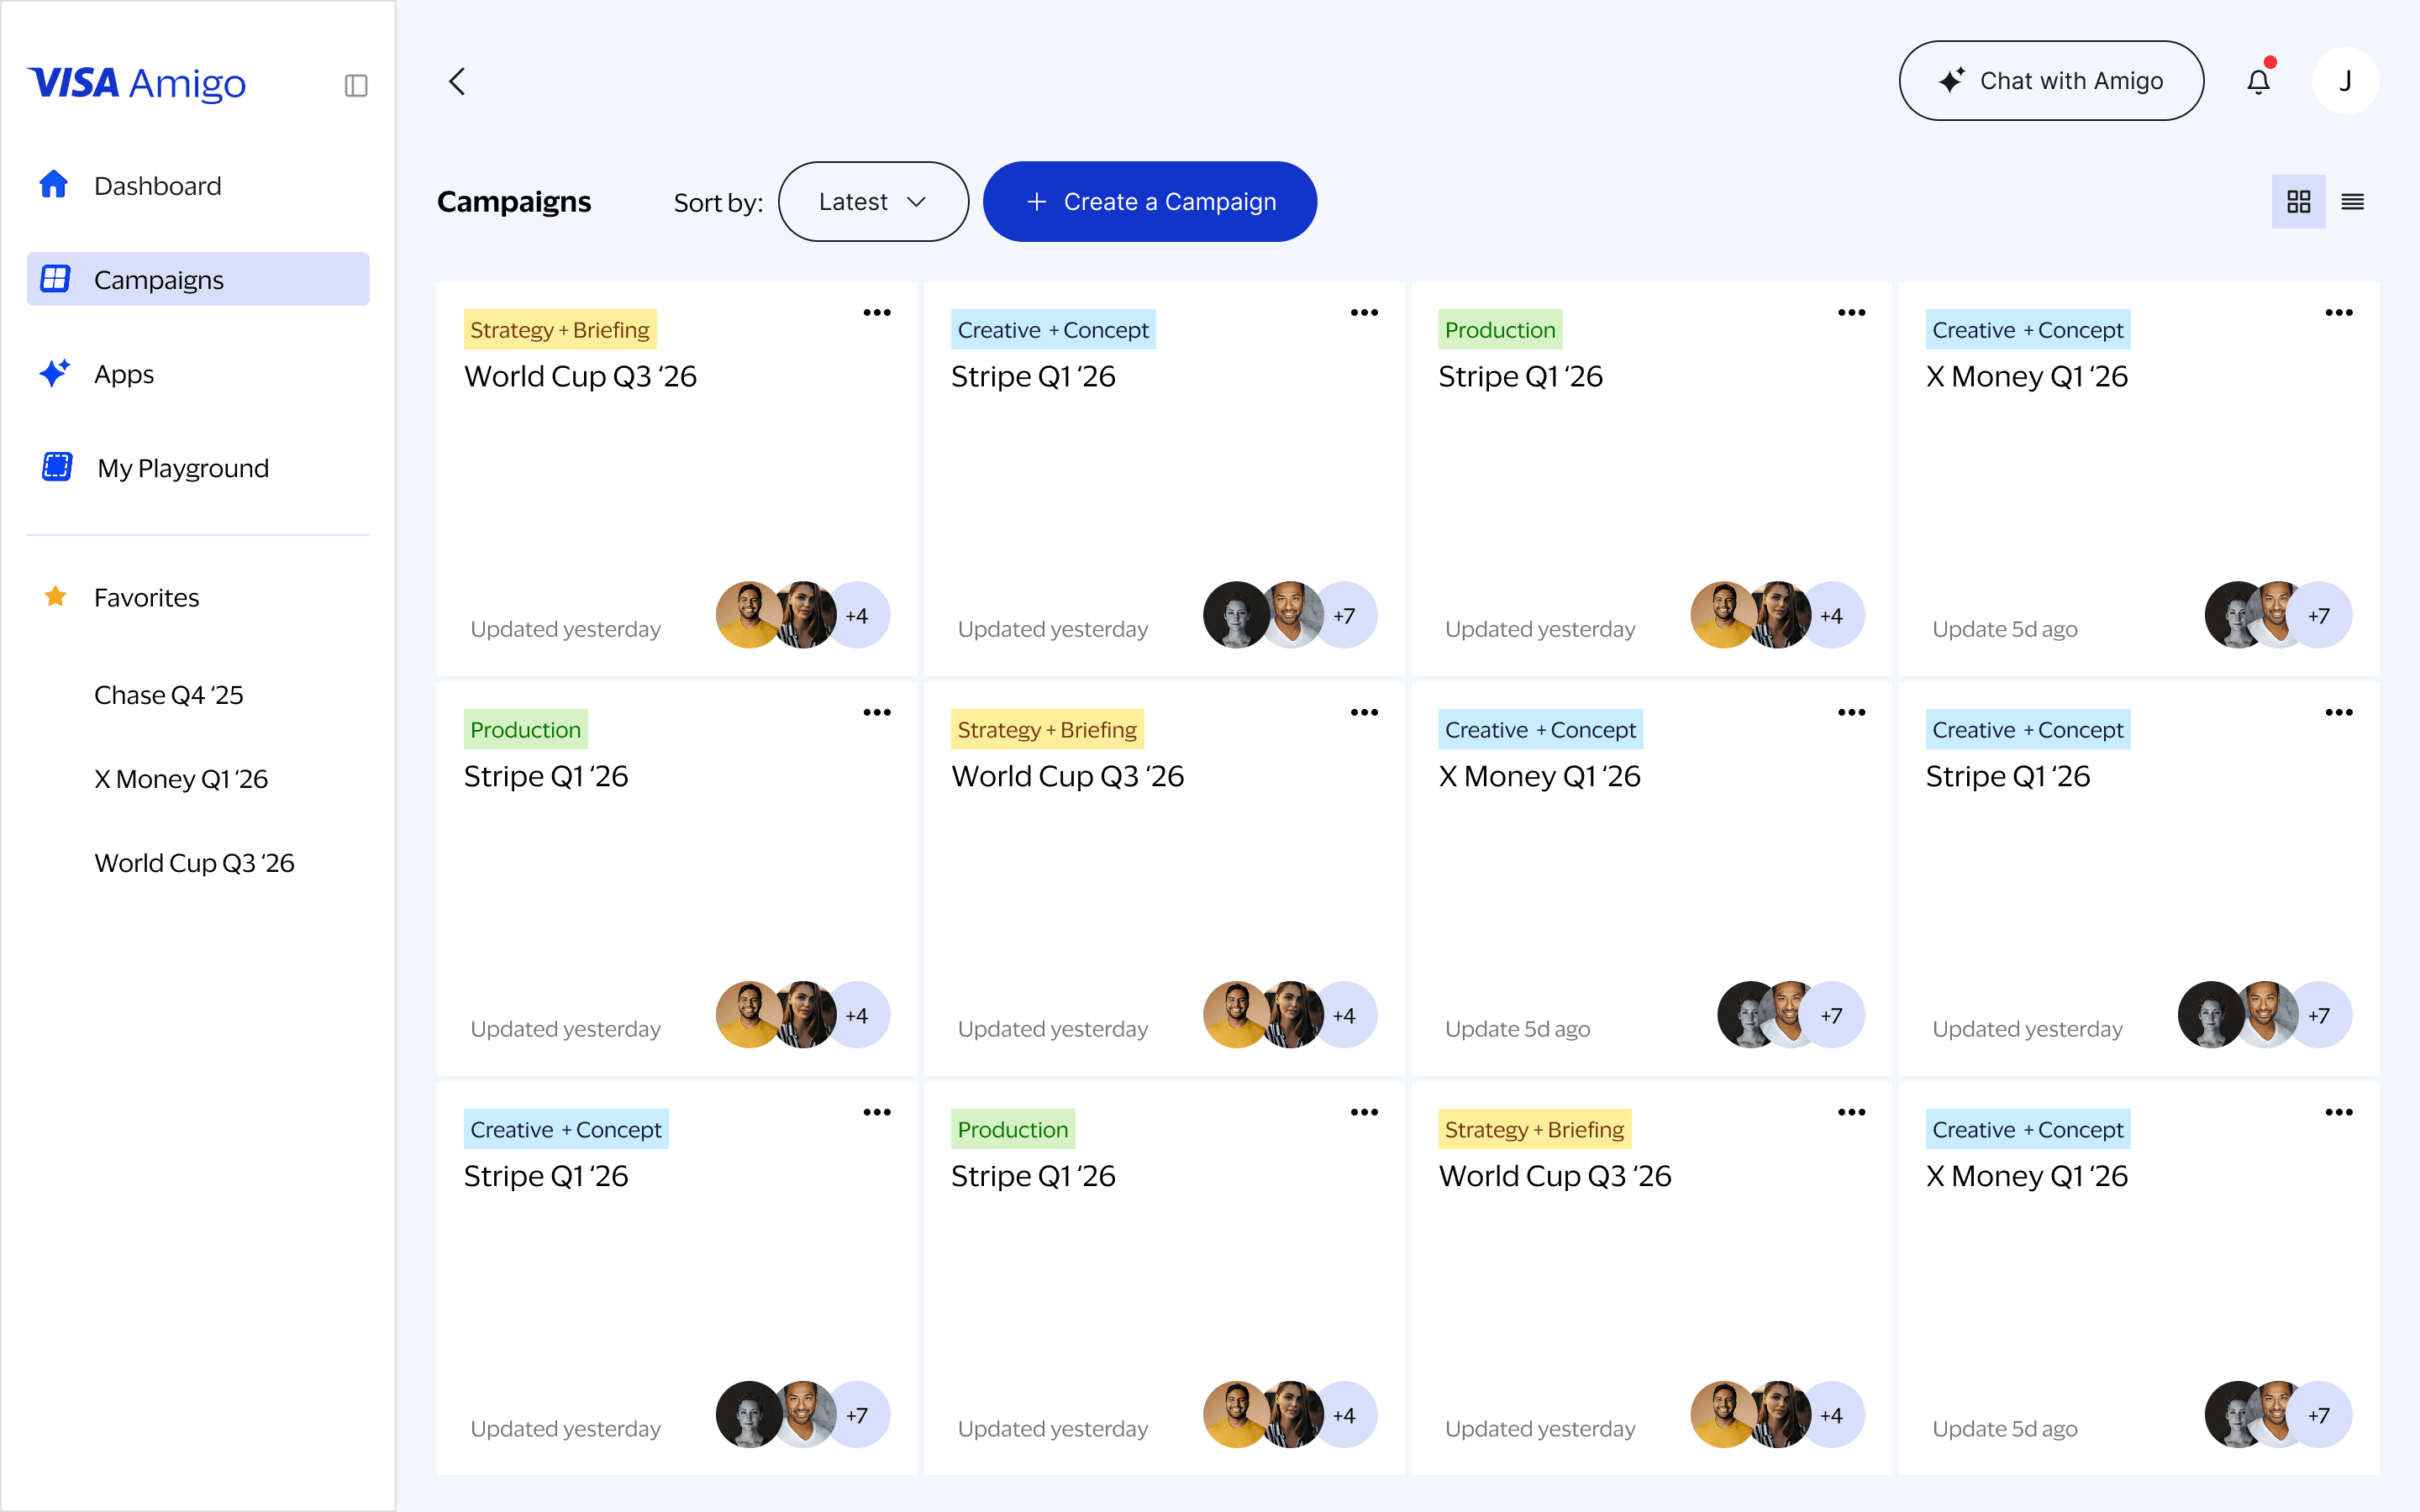The height and width of the screenshot is (1512, 2420).
Task: Collapse the sidebar panel icon
Action: [356, 85]
